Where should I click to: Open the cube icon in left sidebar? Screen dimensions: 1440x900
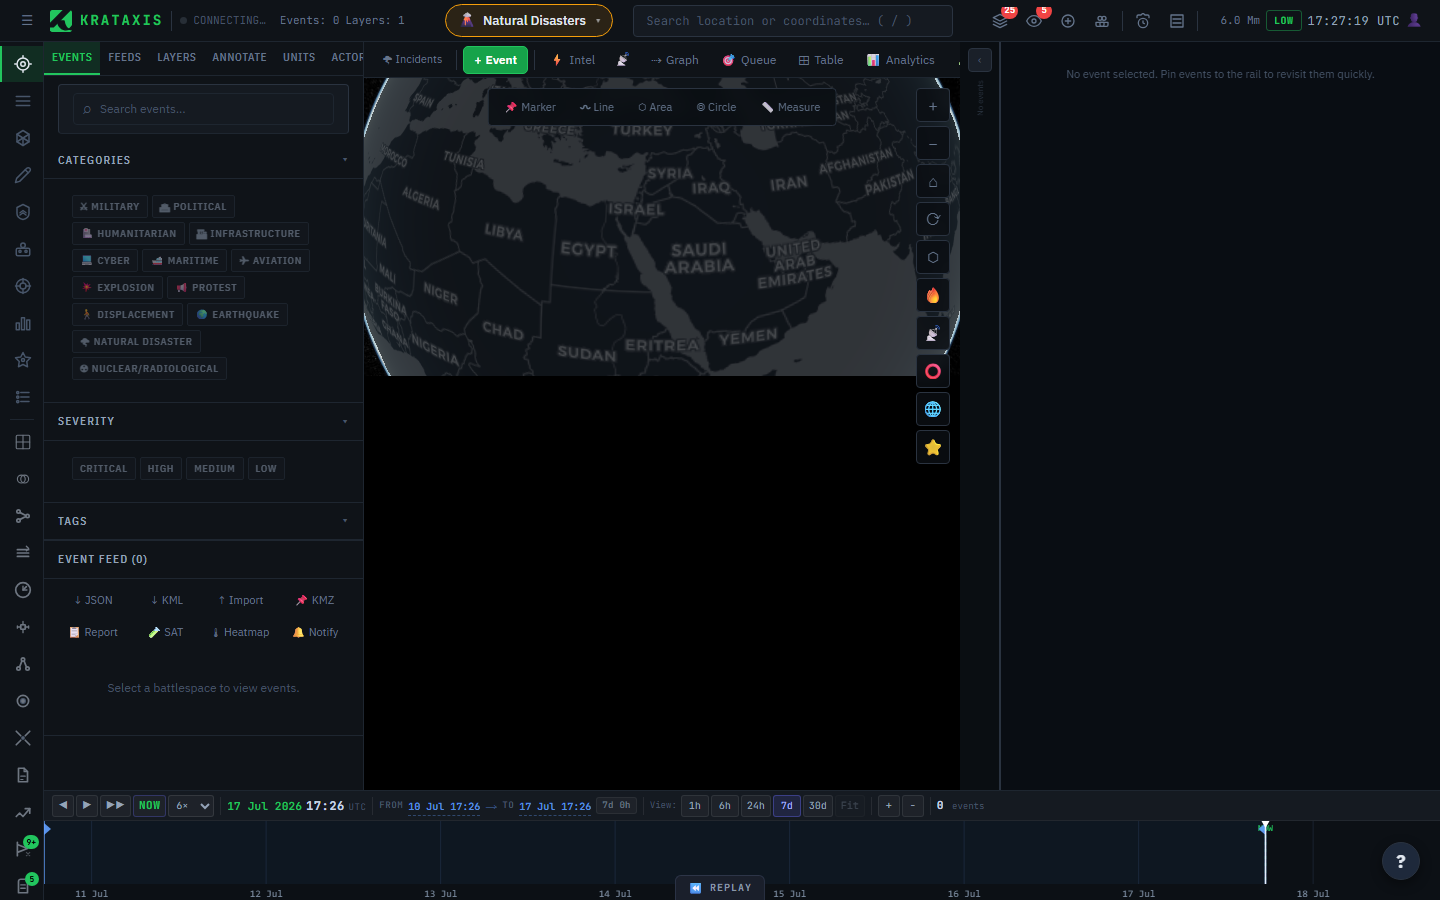click(x=22, y=138)
